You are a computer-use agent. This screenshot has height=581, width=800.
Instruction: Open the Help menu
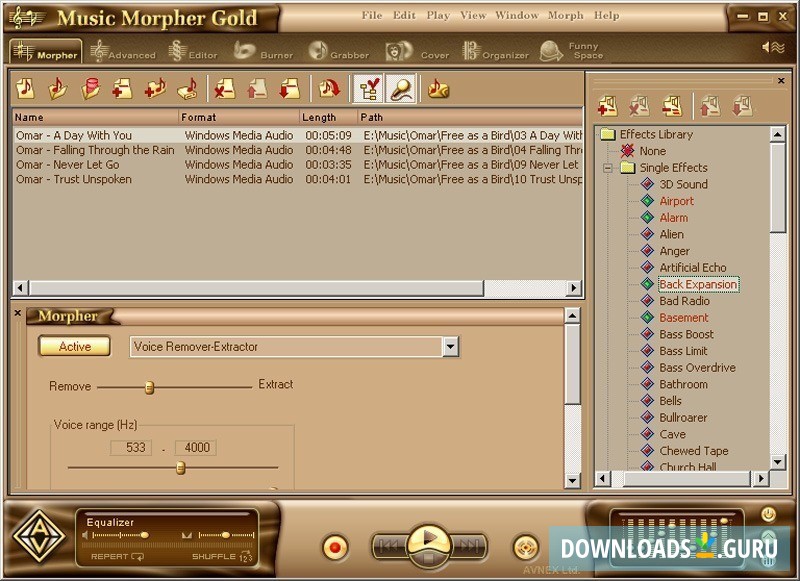click(x=606, y=15)
